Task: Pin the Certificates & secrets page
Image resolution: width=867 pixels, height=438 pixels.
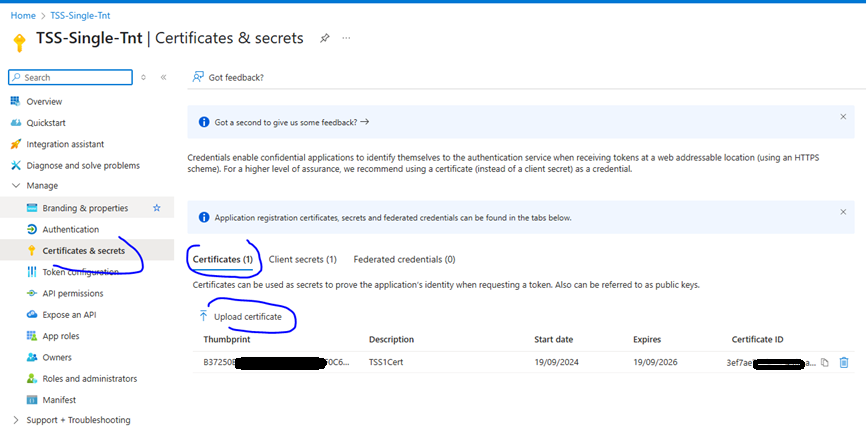Action: click(x=325, y=38)
